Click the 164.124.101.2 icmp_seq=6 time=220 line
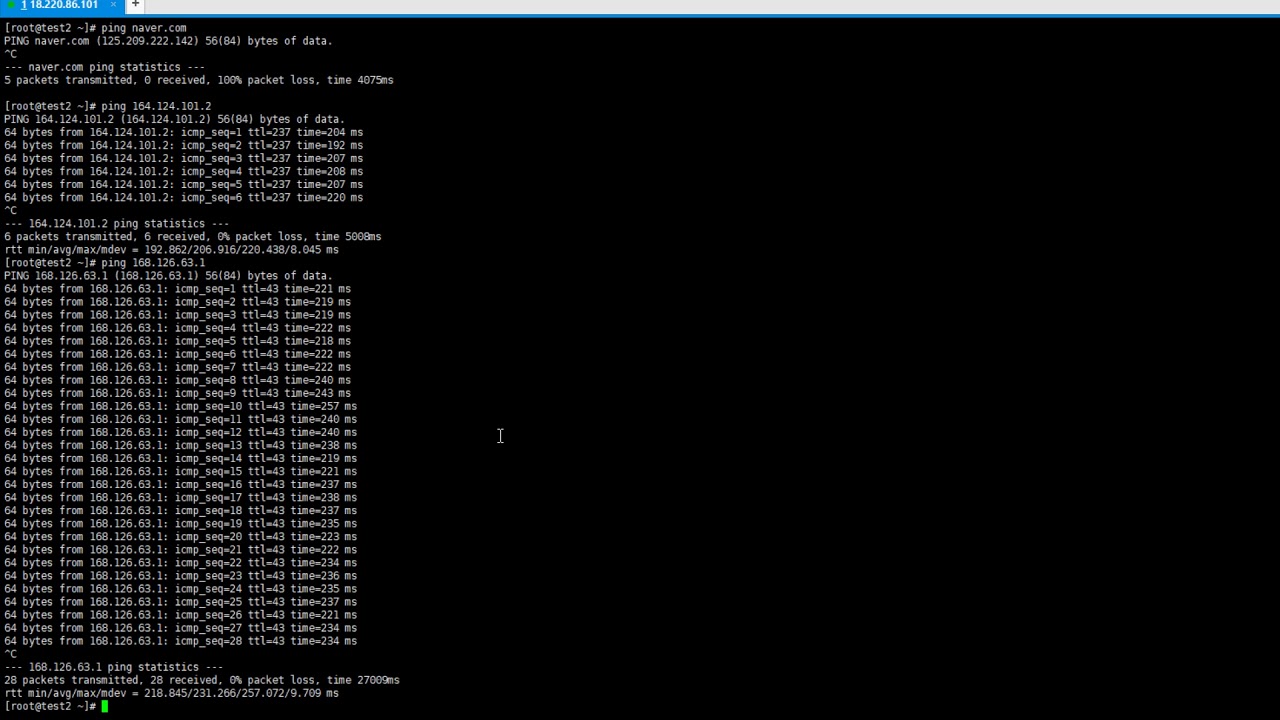Viewport: 1280px width, 720px height. [x=183, y=198]
